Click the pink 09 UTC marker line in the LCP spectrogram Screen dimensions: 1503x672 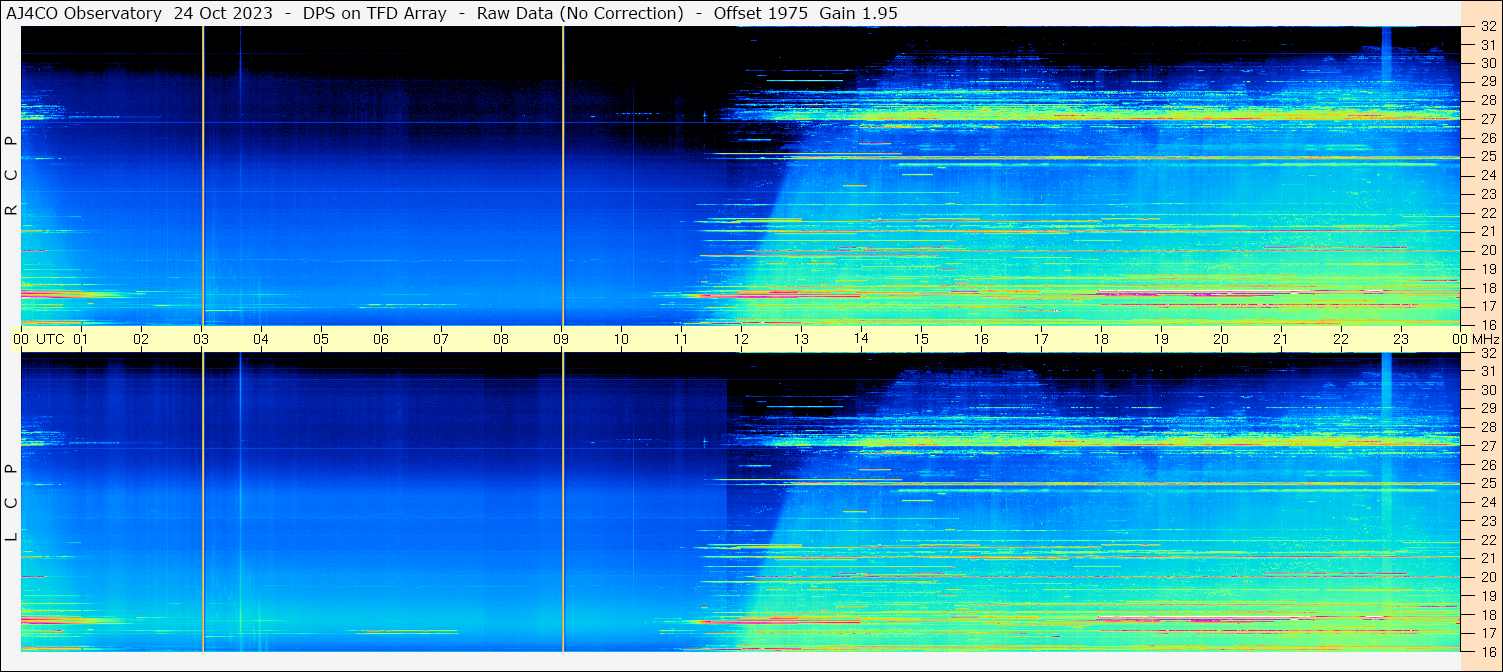pos(563,502)
